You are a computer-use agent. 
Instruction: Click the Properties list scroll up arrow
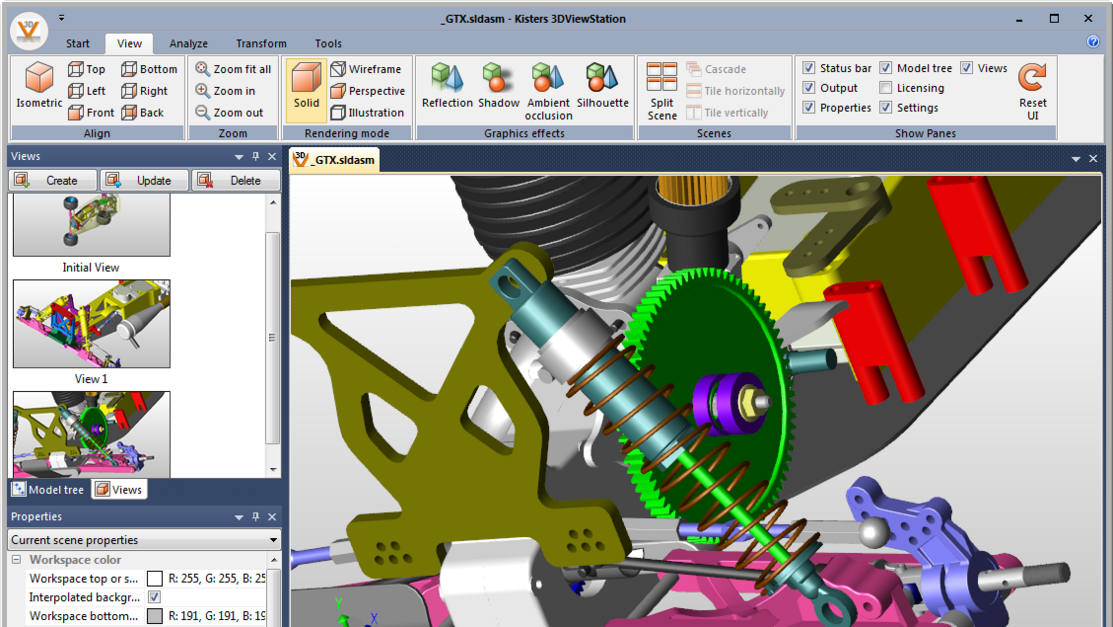tap(273, 560)
